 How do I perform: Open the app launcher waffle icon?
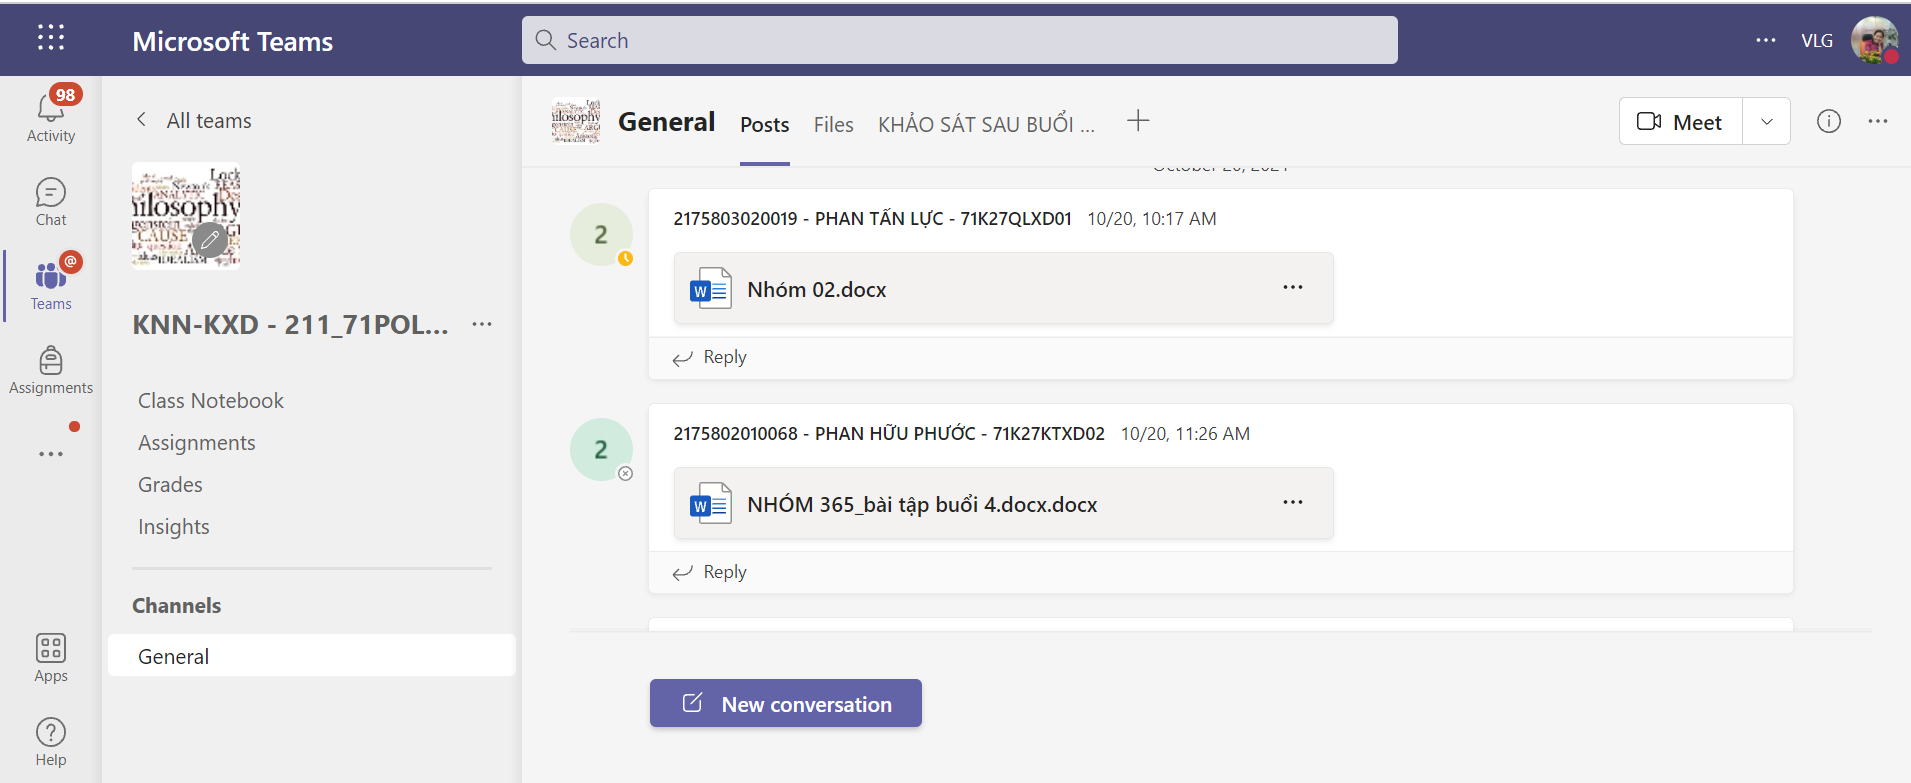51,38
